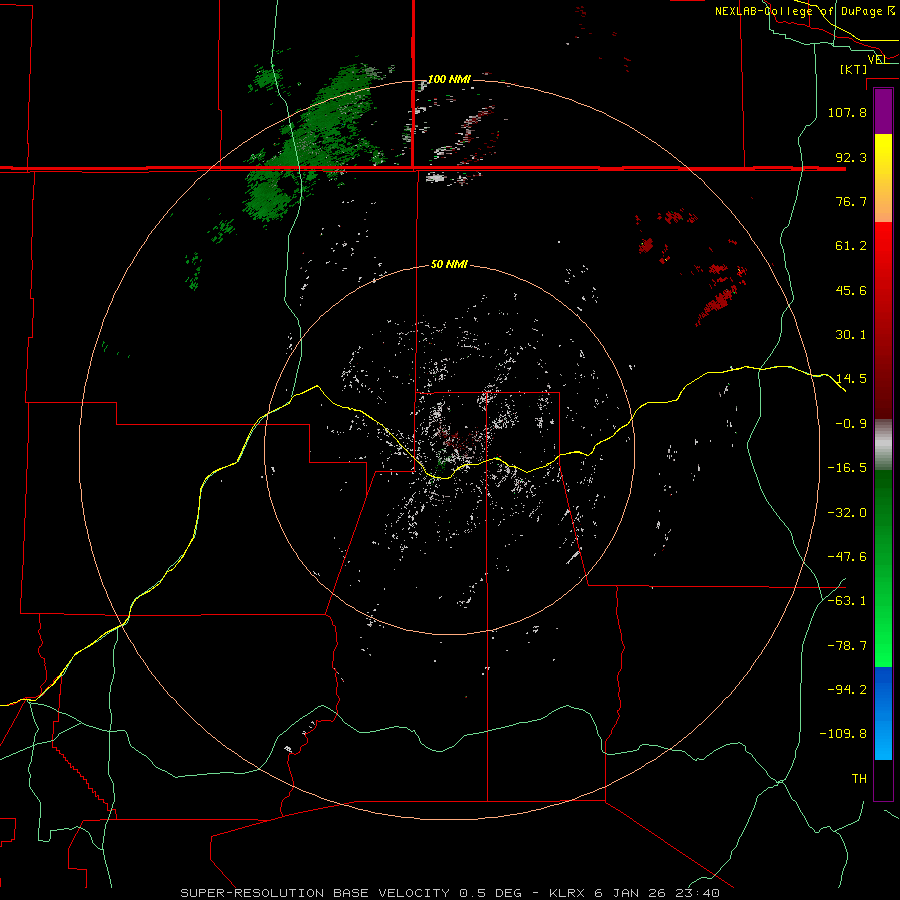Click the 76.7 velocity scale value
Viewport: 900px width, 900px height.
851,201
